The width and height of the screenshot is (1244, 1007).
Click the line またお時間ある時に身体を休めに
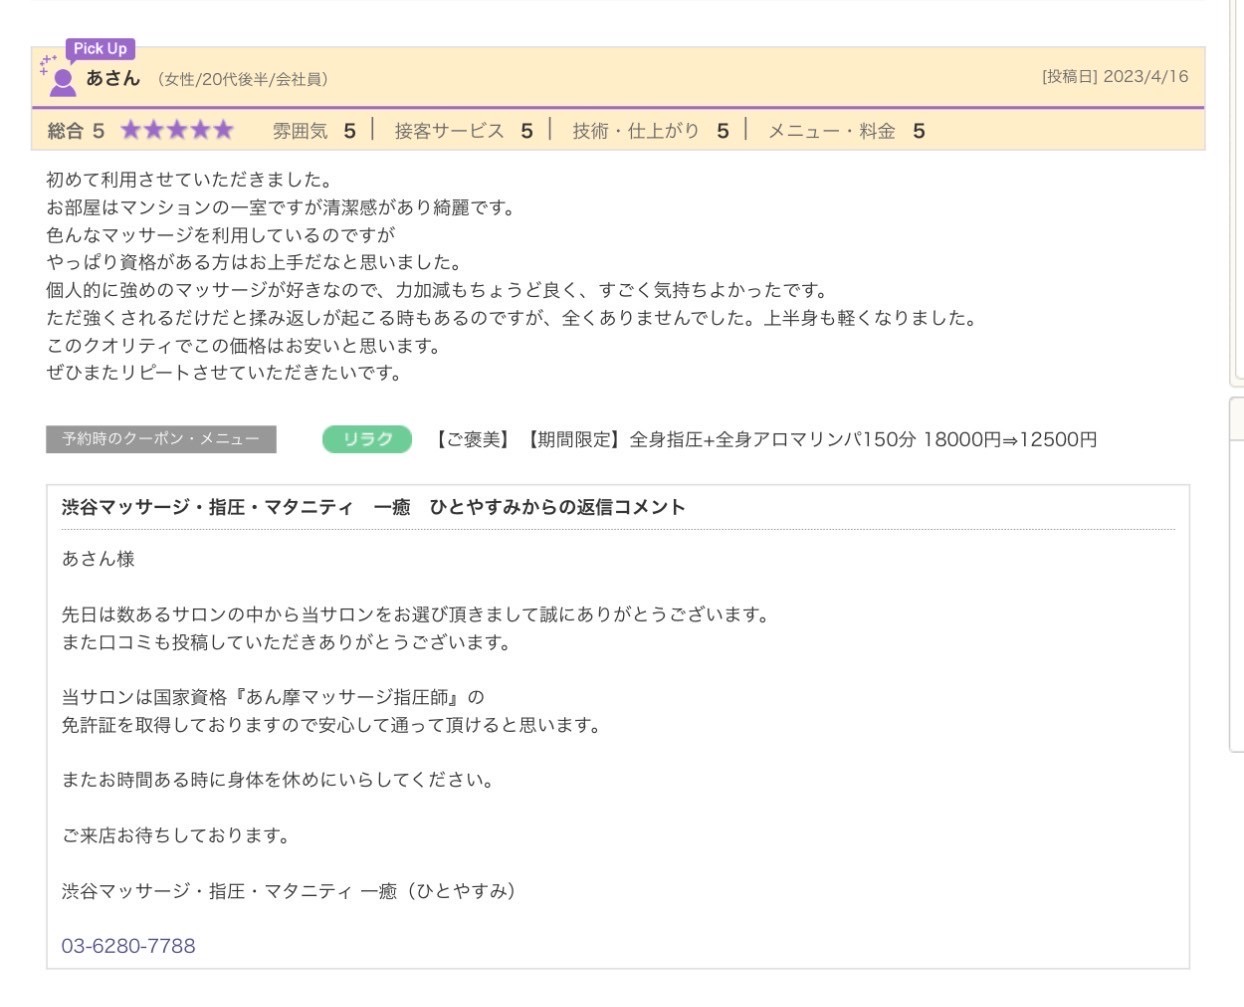click(278, 780)
